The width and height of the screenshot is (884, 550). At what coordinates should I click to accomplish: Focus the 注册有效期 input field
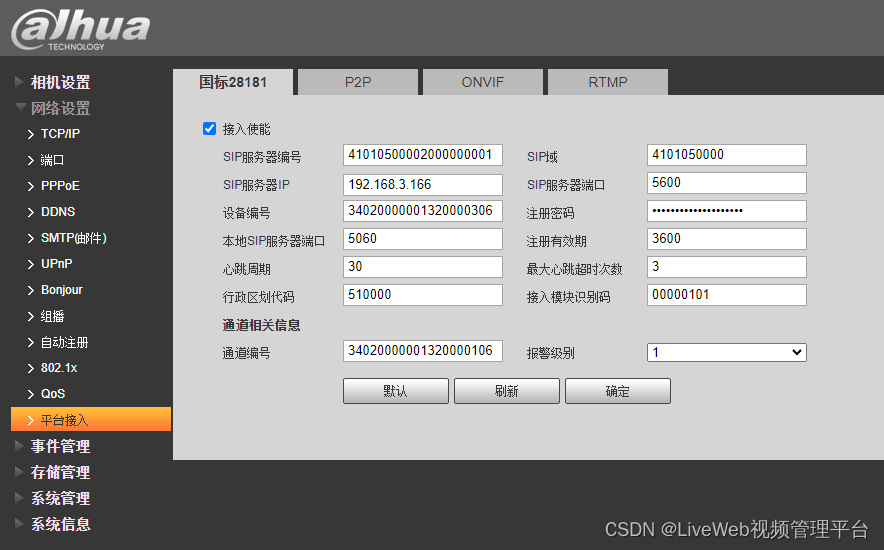(727, 239)
